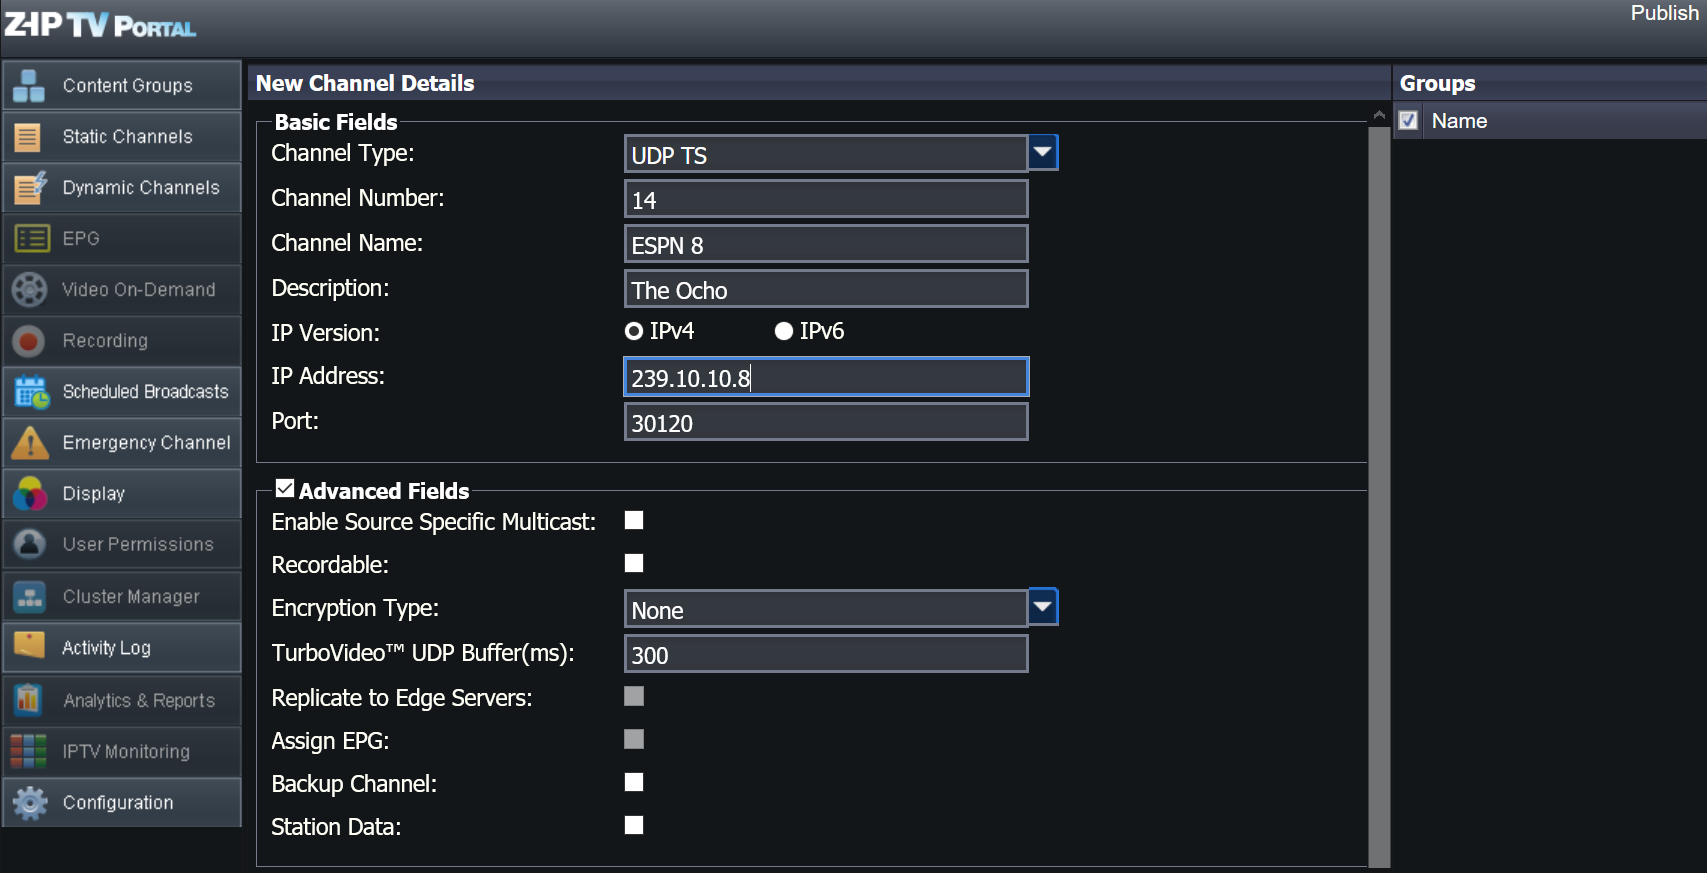The image size is (1707, 873).
Task: Check Enable Source Specific Multicast box
Action: (x=634, y=520)
